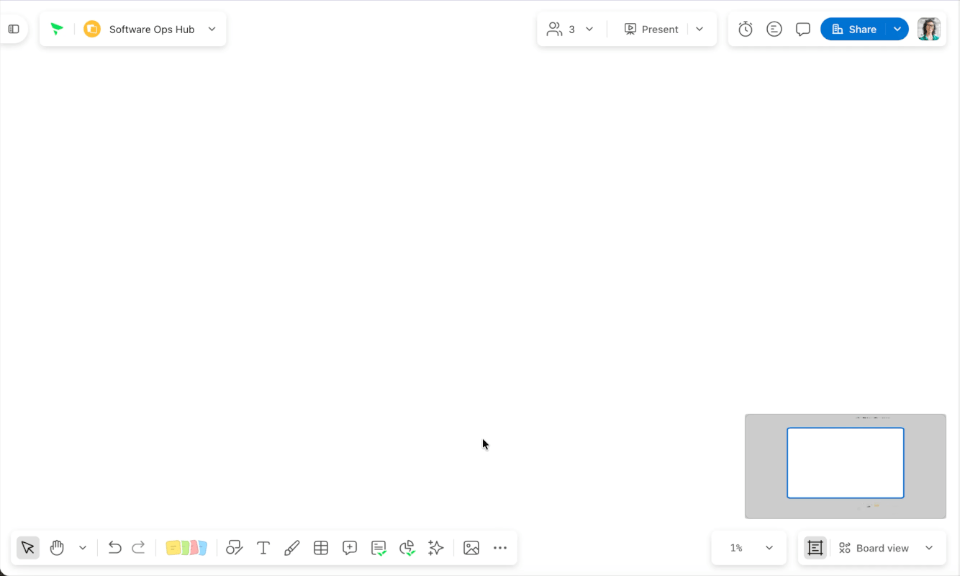
Task: Add a task card to the board
Action: click(x=378, y=547)
